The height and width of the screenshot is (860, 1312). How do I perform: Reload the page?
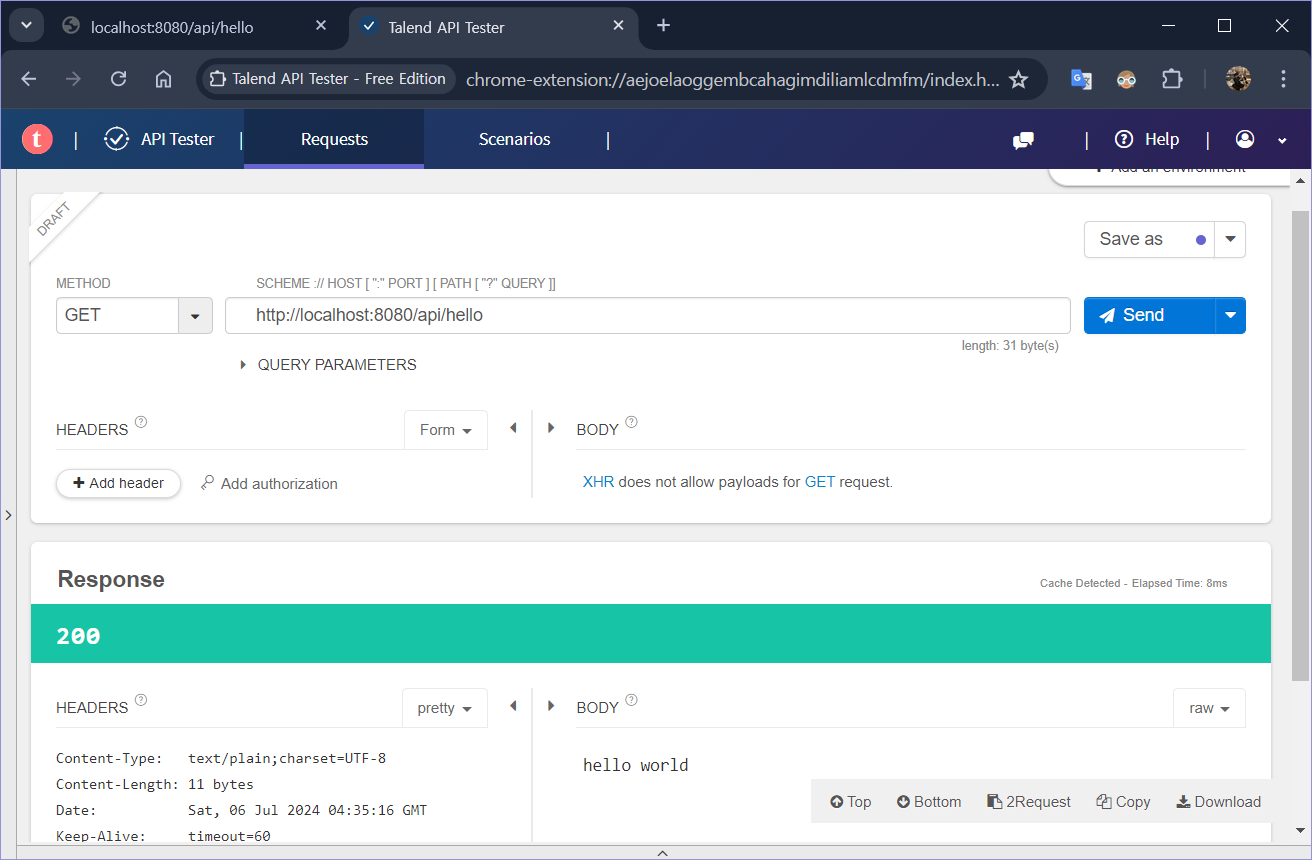click(118, 79)
